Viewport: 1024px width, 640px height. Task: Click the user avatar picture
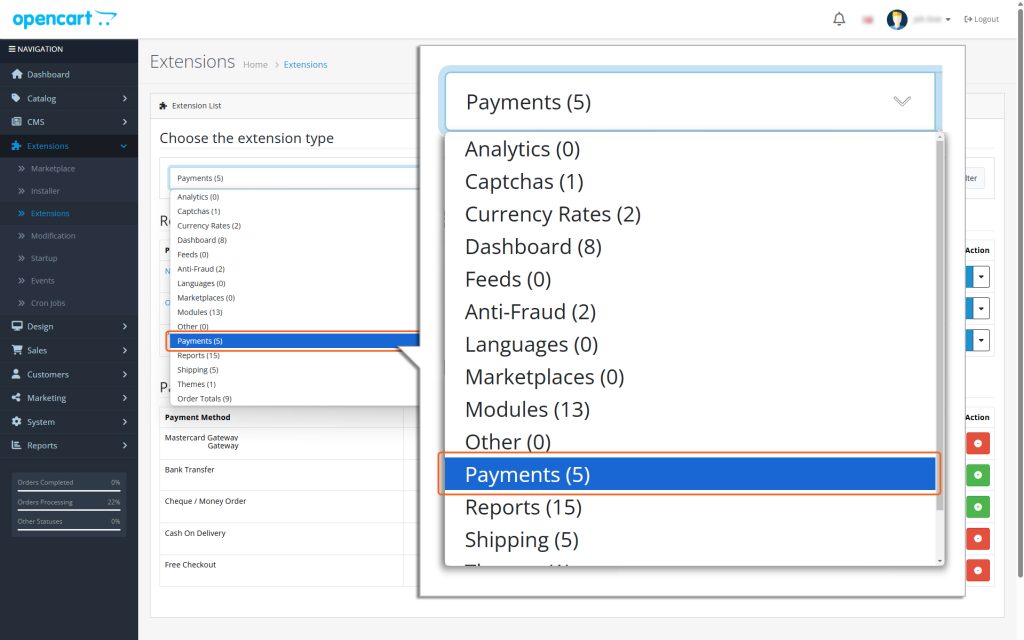897,19
